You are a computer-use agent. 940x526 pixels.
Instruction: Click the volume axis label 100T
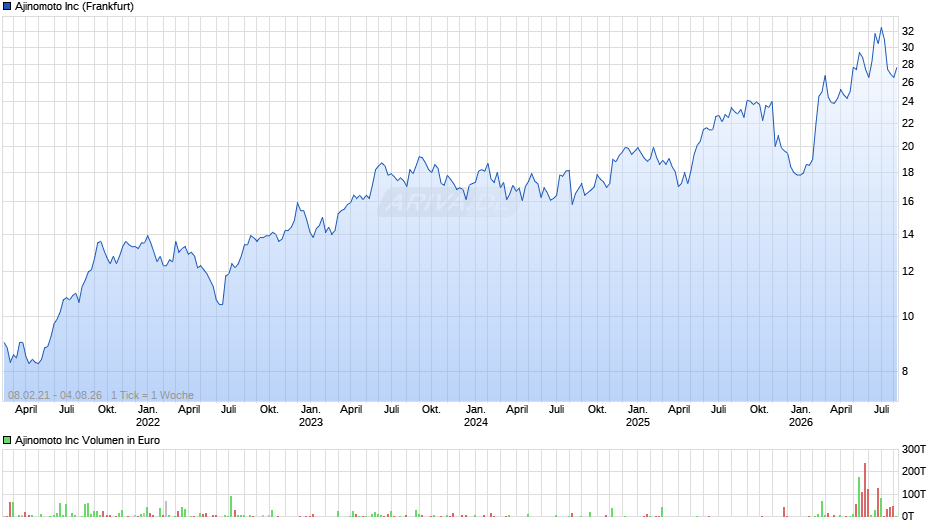pos(914,494)
